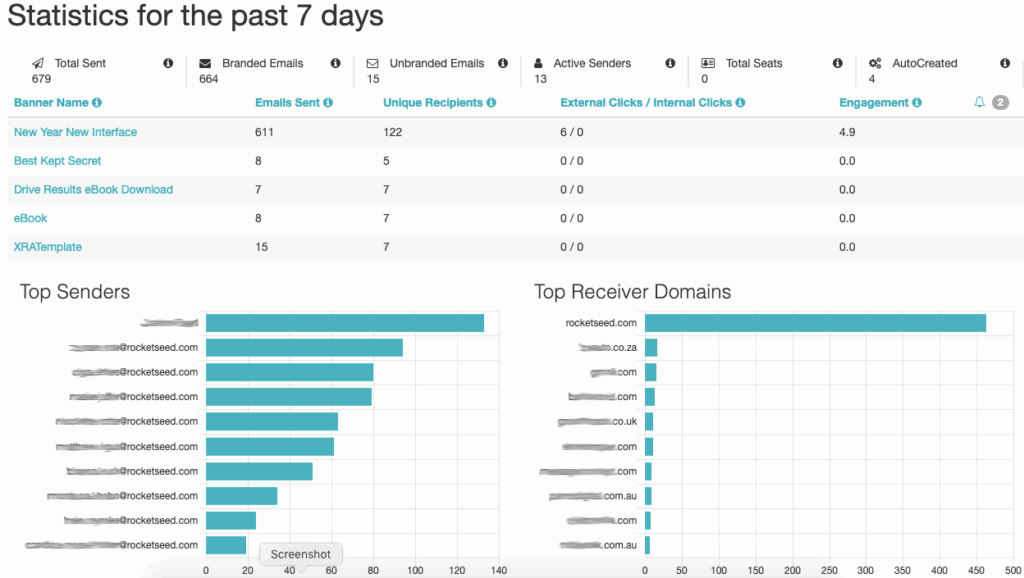Click the info icon beside AutoCreated
Viewport: 1024px width, 578px height.
1005,63
